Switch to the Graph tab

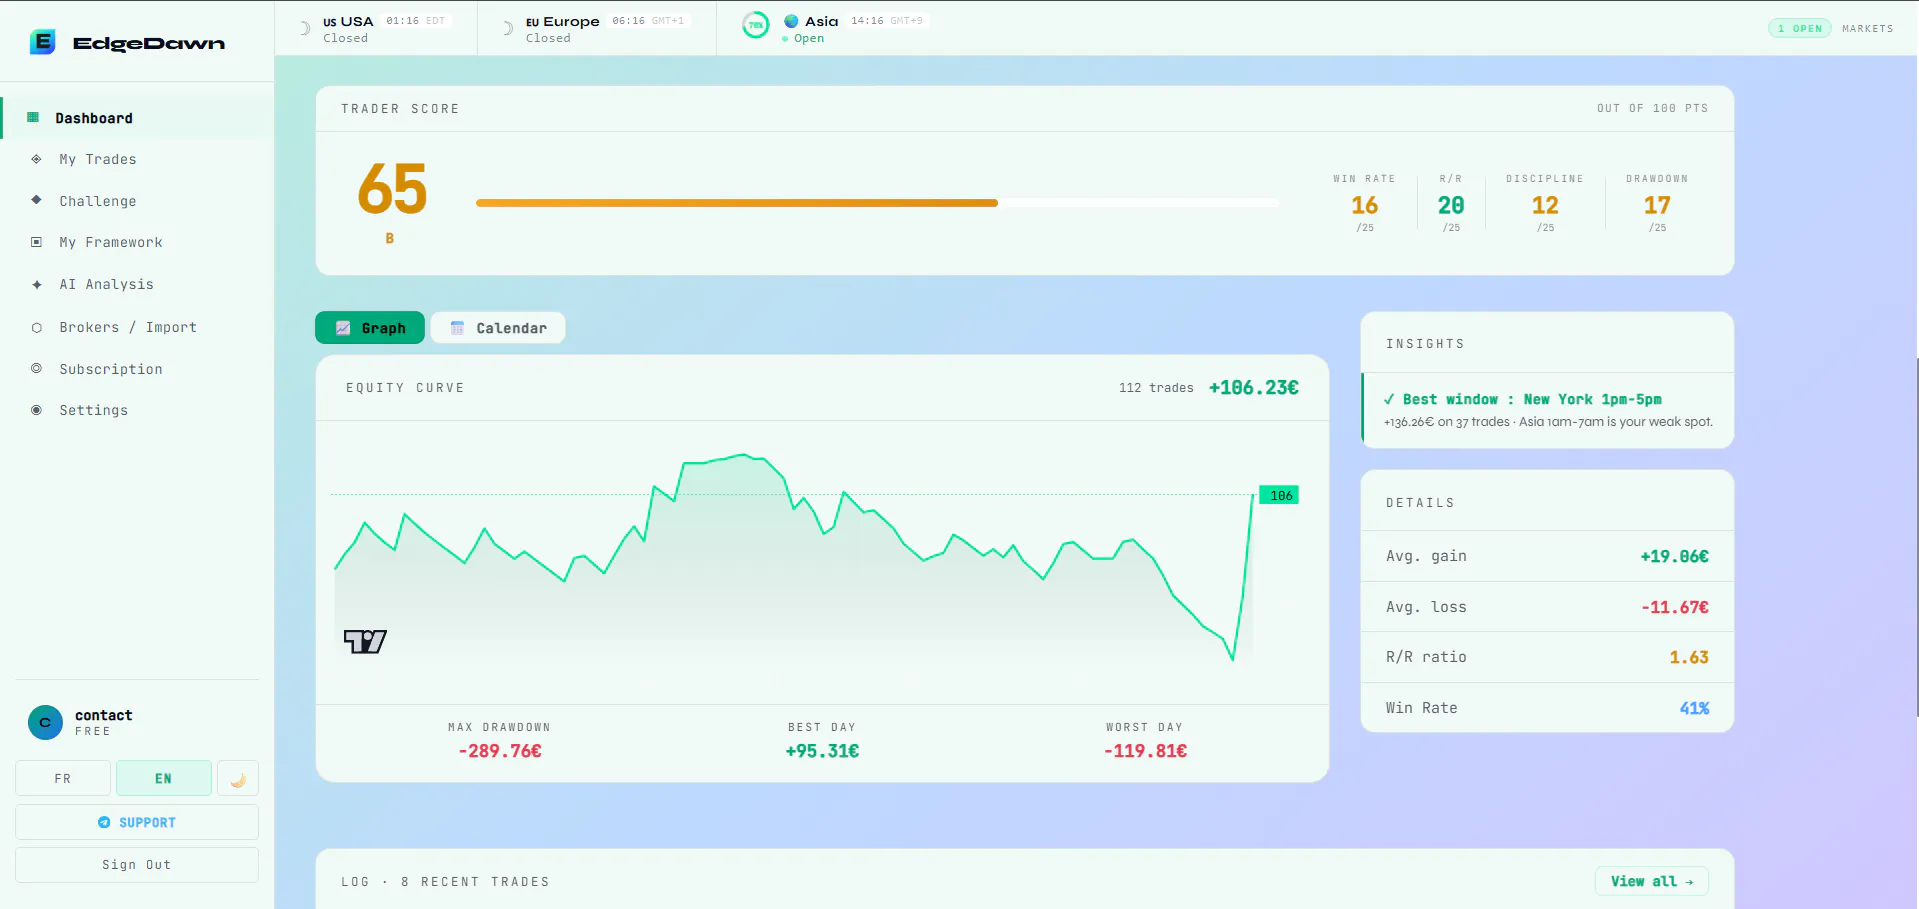(370, 328)
